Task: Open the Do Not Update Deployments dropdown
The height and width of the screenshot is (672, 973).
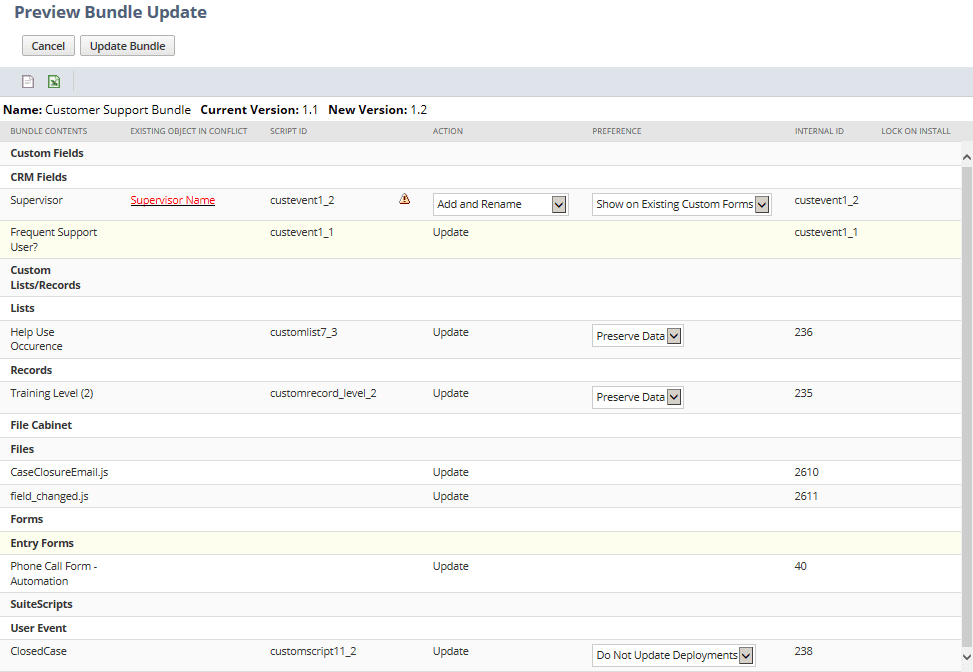Action: [673, 655]
